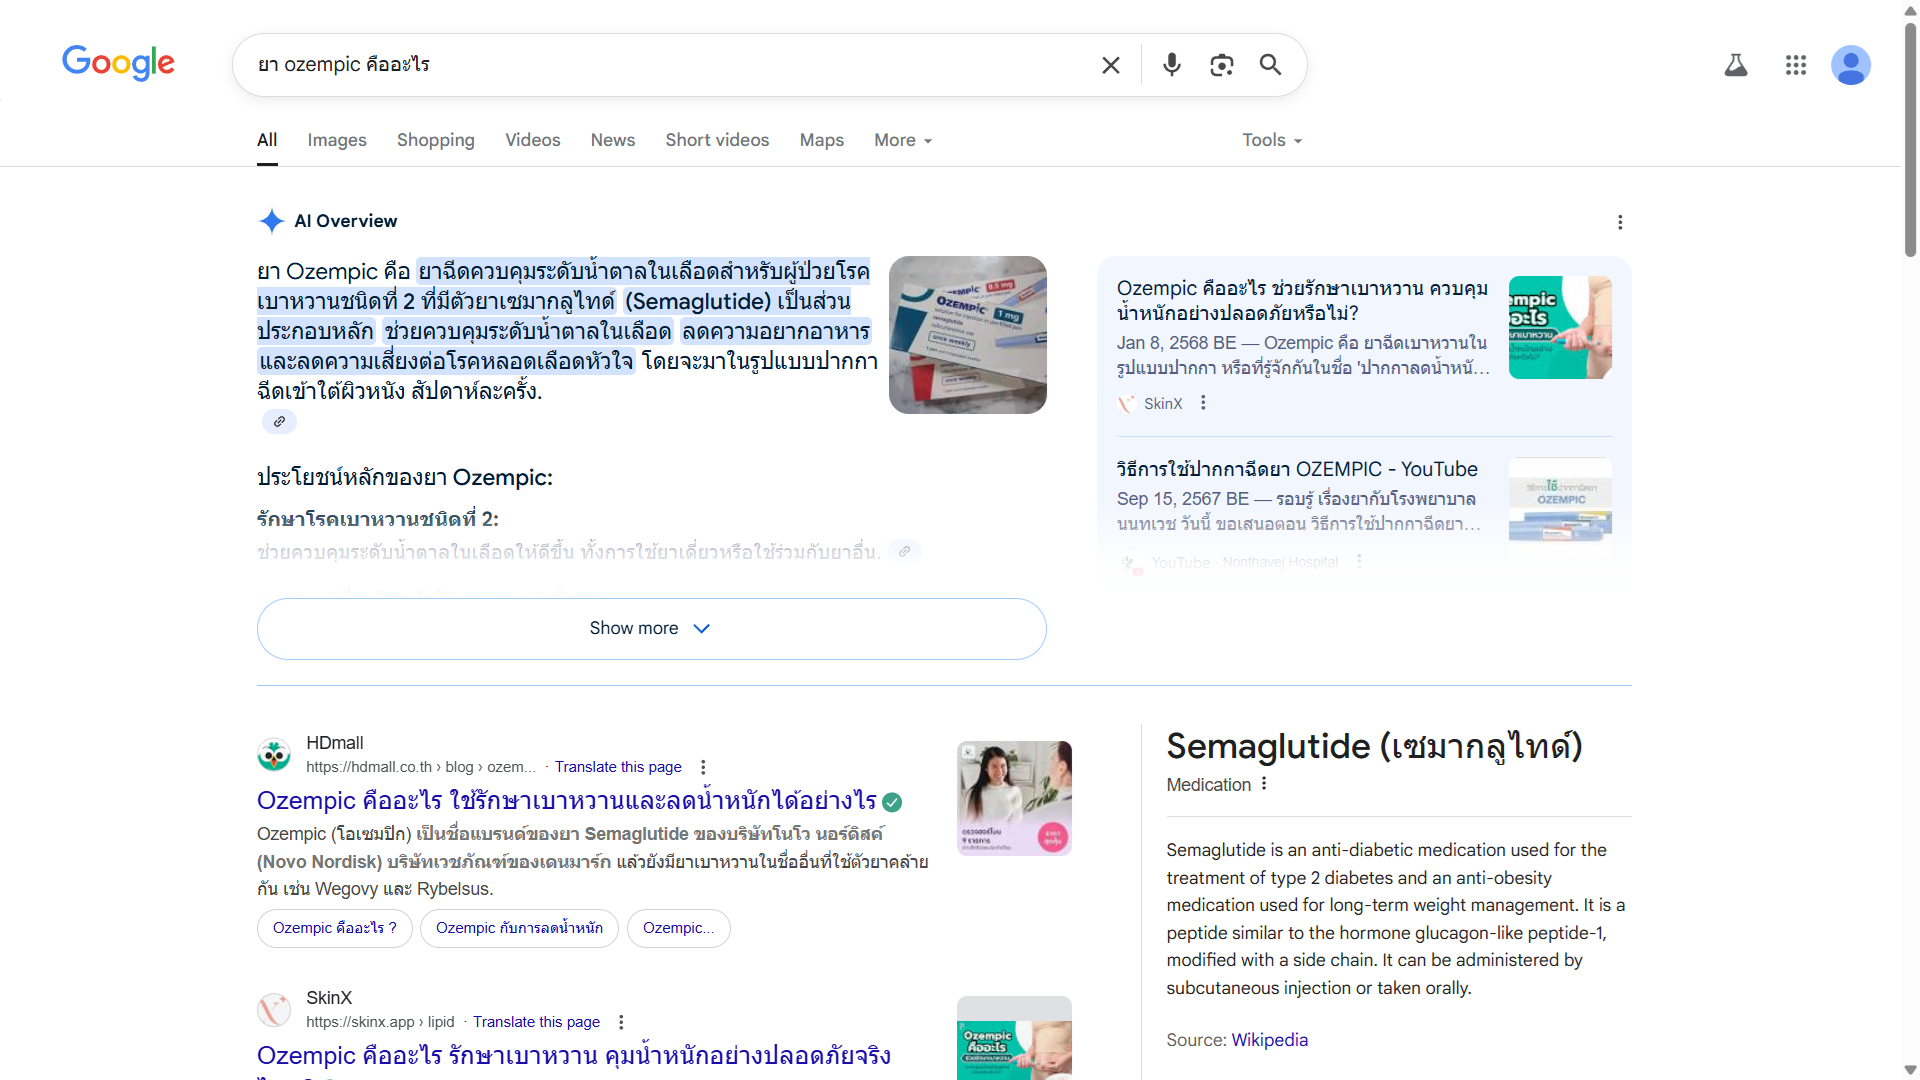Click the Google logo
The image size is (1920, 1080).
pyautogui.click(x=118, y=64)
